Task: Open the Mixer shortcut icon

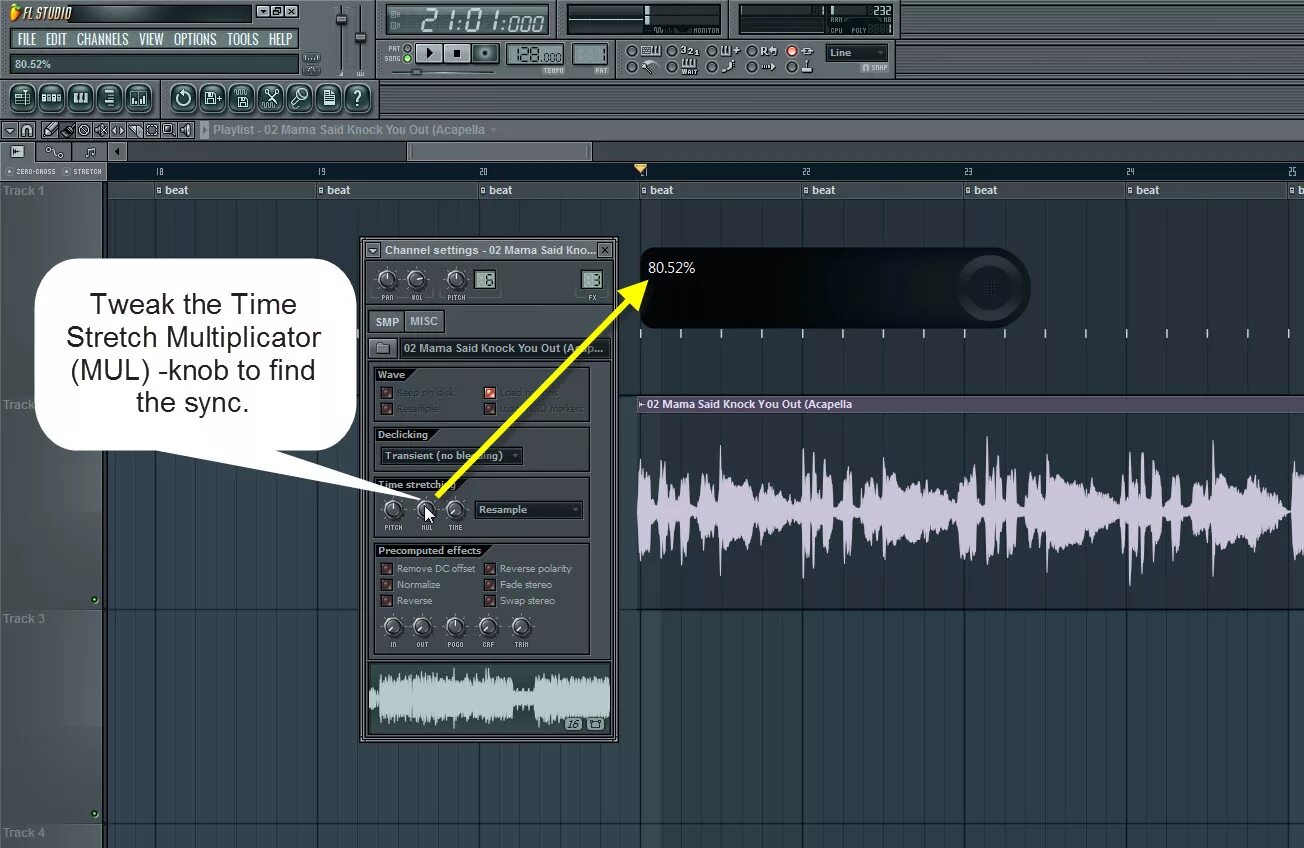Action: (x=139, y=98)
